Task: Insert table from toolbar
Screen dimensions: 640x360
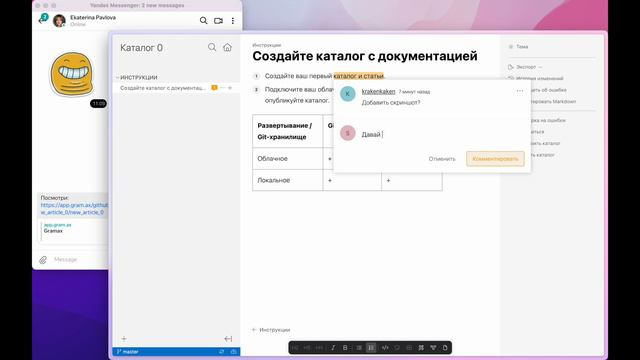Action: [409, 348]
